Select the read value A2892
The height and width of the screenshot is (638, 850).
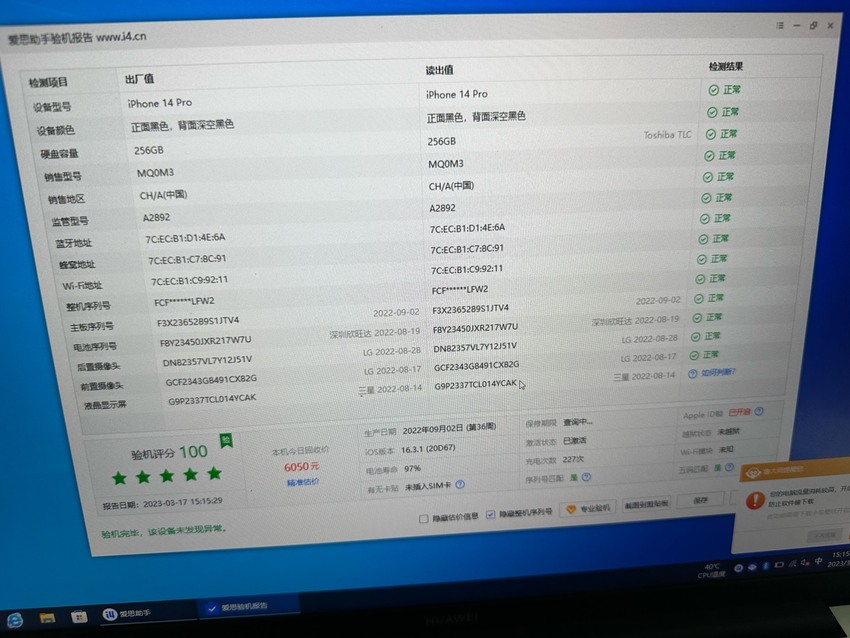tap(442, 208)
